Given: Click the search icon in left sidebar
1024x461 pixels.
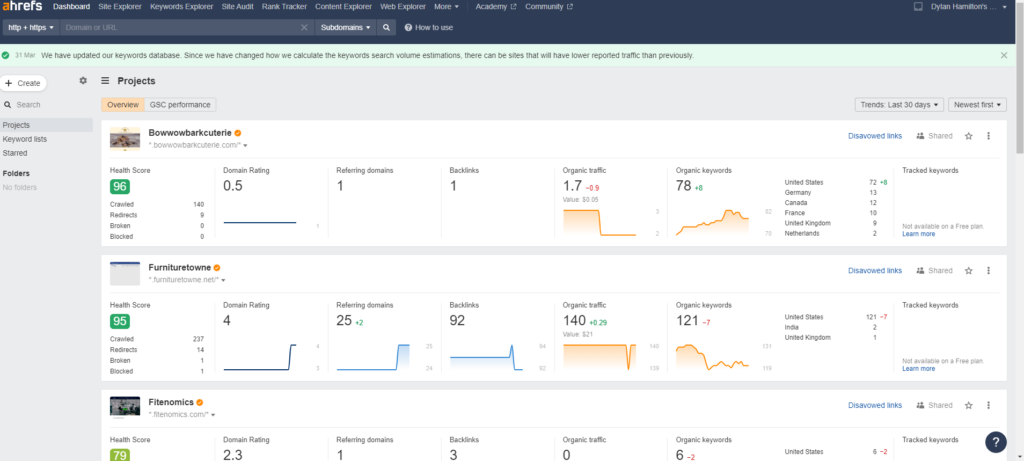Looking at the screenshot, I should (x=8, y=104).
